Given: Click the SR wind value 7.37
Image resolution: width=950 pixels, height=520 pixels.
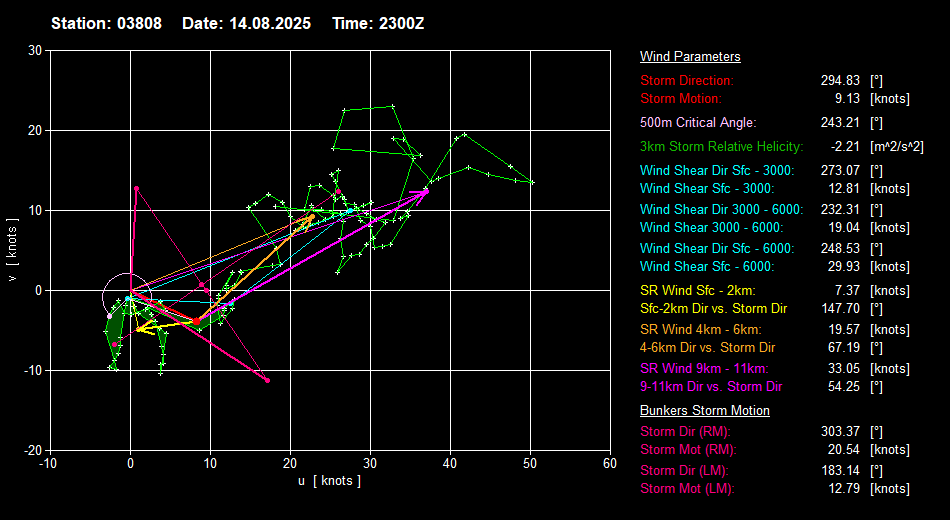Looking at the screenshot, I should [x=847, y=291].
